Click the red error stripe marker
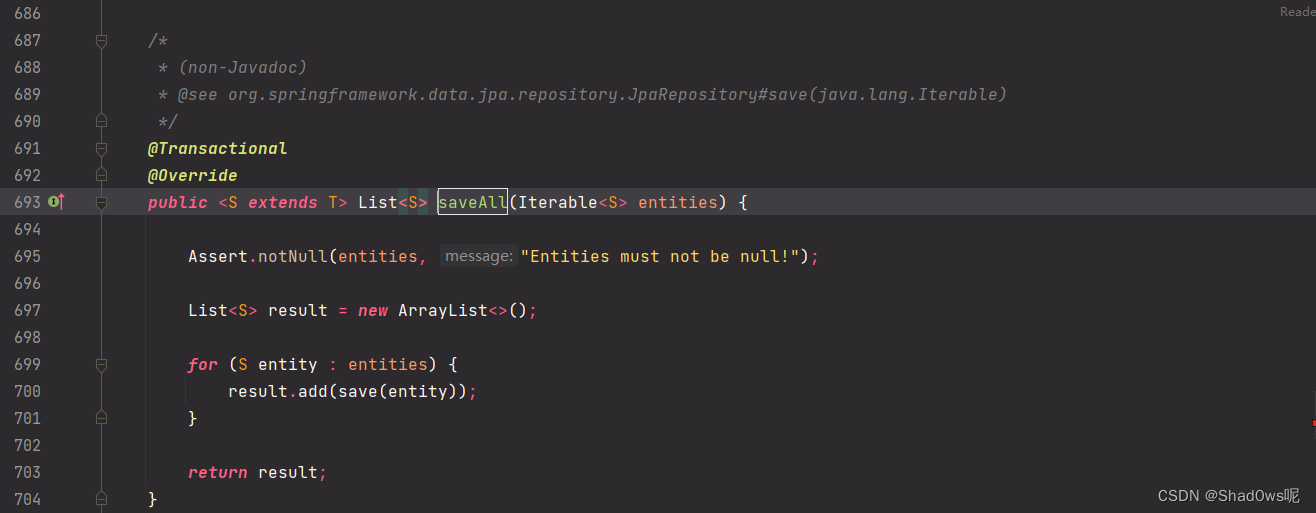This screenshot has height=513, width=1316. click(1313, 423)
